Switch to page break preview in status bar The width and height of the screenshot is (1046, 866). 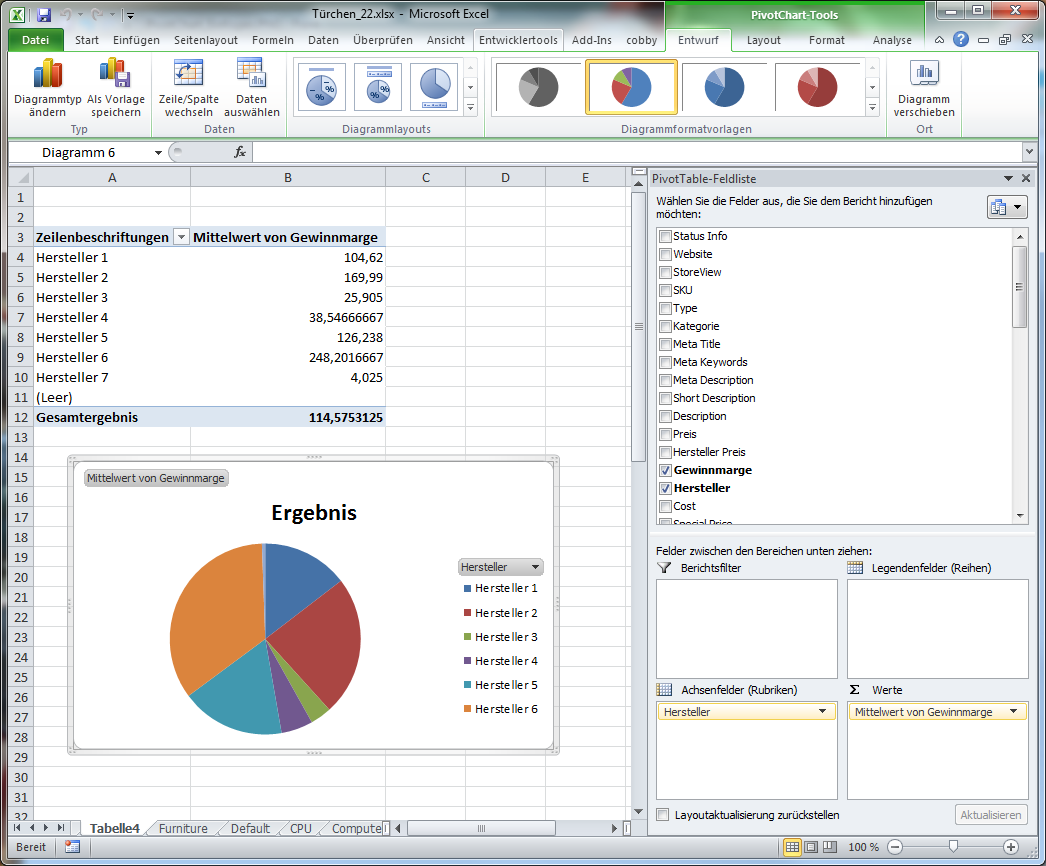829,847
